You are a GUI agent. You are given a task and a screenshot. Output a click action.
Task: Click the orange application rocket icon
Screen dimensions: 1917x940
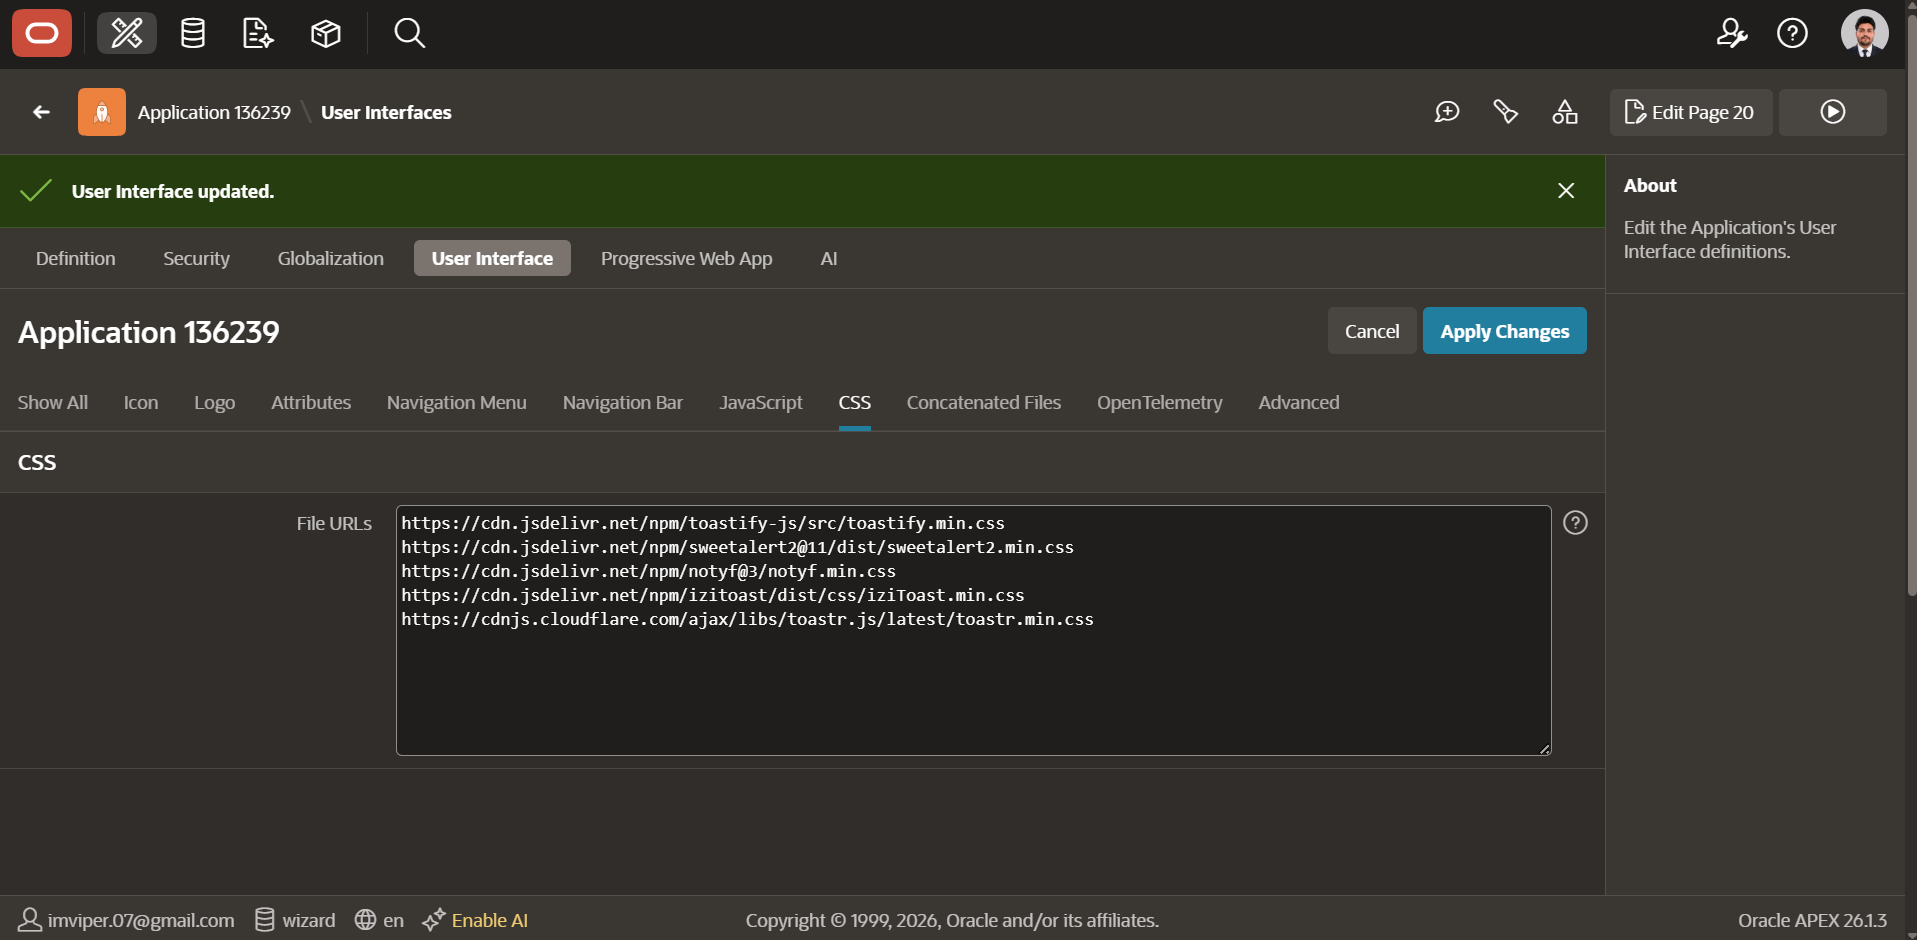point(102,112)
